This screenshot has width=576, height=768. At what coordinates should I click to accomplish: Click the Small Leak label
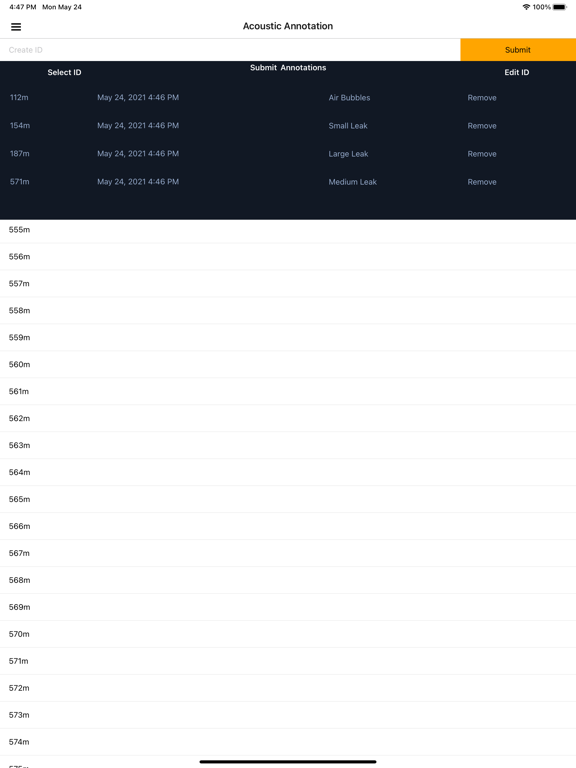(x=348, y=125)
